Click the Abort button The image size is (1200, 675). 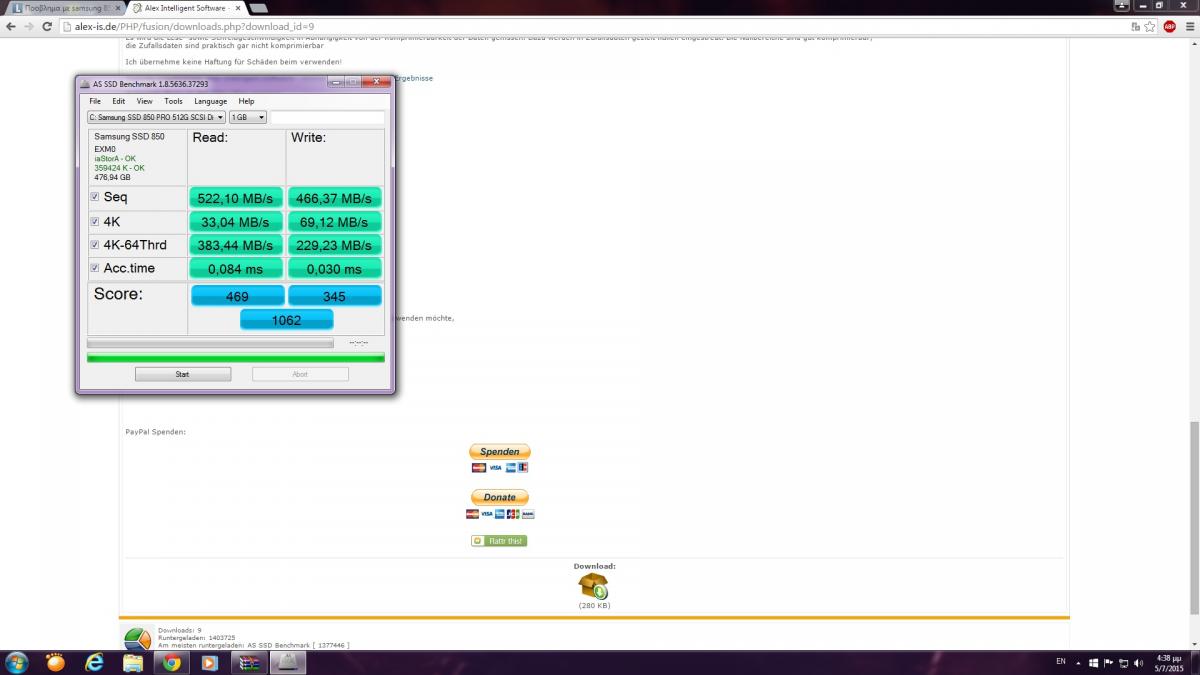(x=300, y=374)
